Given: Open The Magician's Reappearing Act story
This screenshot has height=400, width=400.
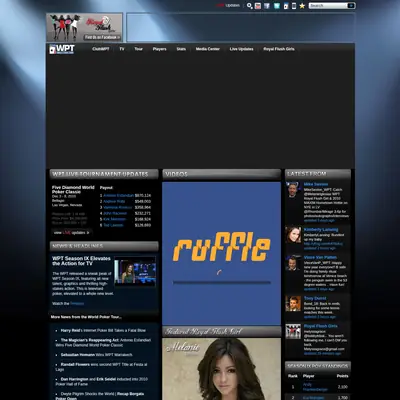Looking at the screenshot, I should click(x=103, y=343).
